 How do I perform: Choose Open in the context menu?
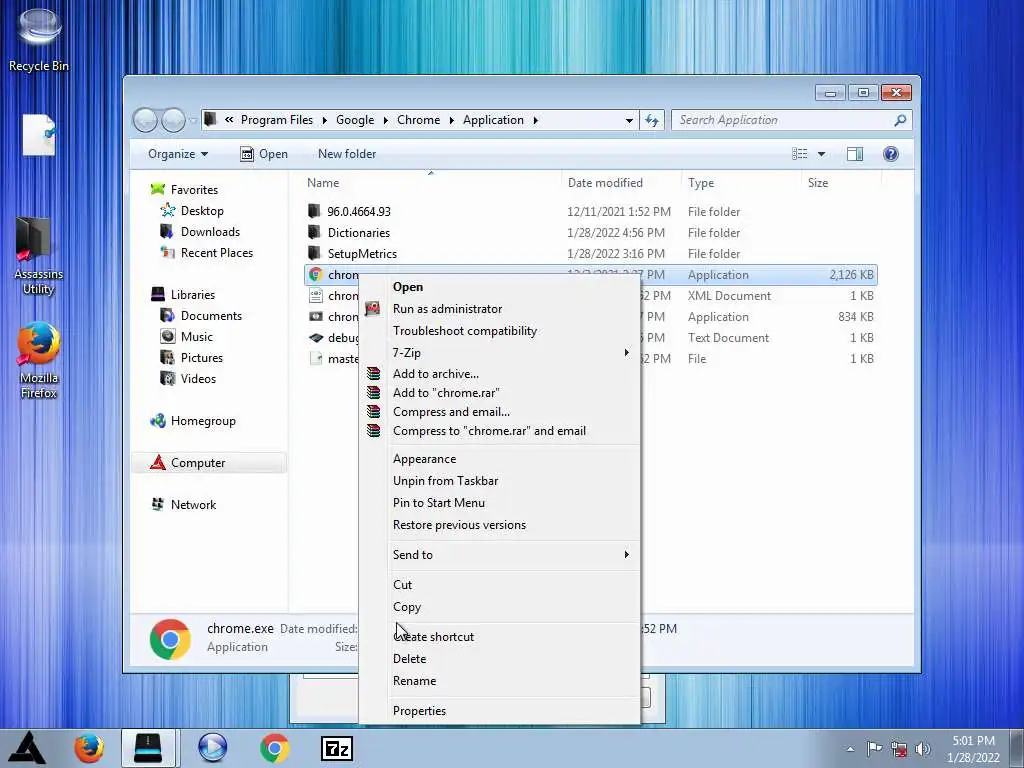pyautogui.click(x=408, y=287)
